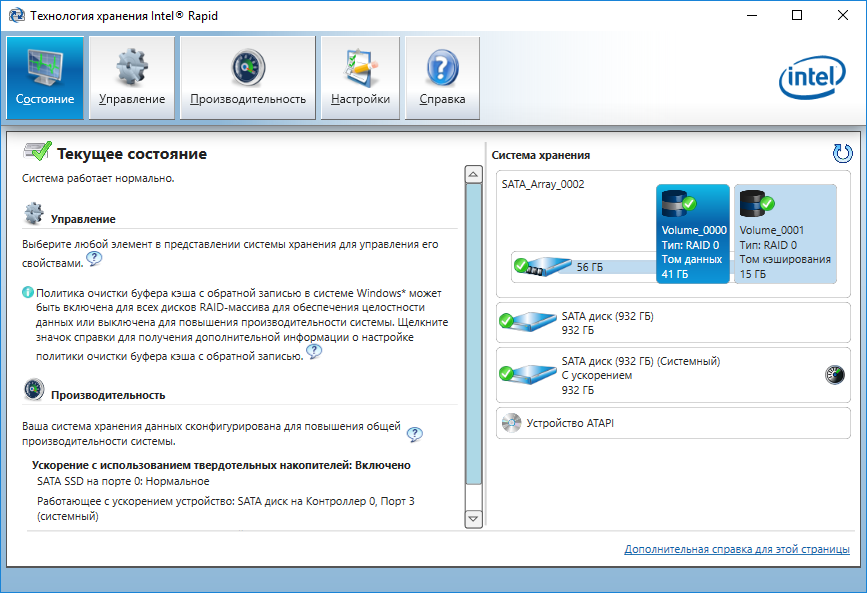Open help bubble in Производительность section

tap(414, 434)
